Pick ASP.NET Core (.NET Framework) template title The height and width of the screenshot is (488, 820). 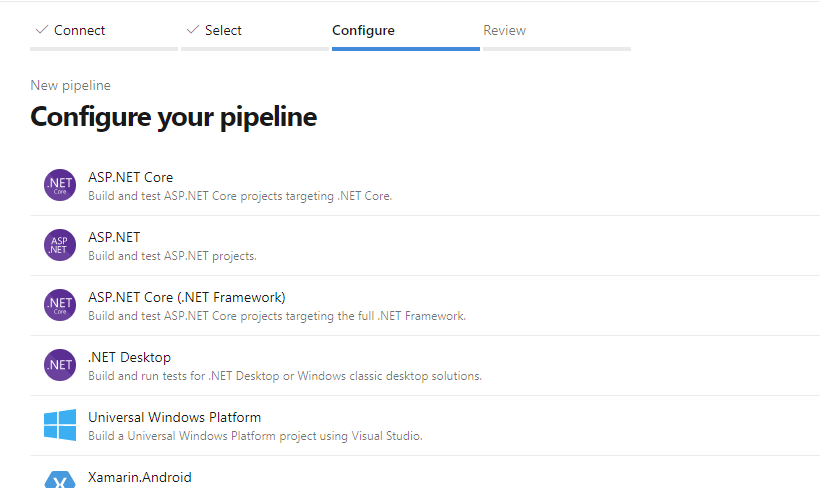coord(187,297)
